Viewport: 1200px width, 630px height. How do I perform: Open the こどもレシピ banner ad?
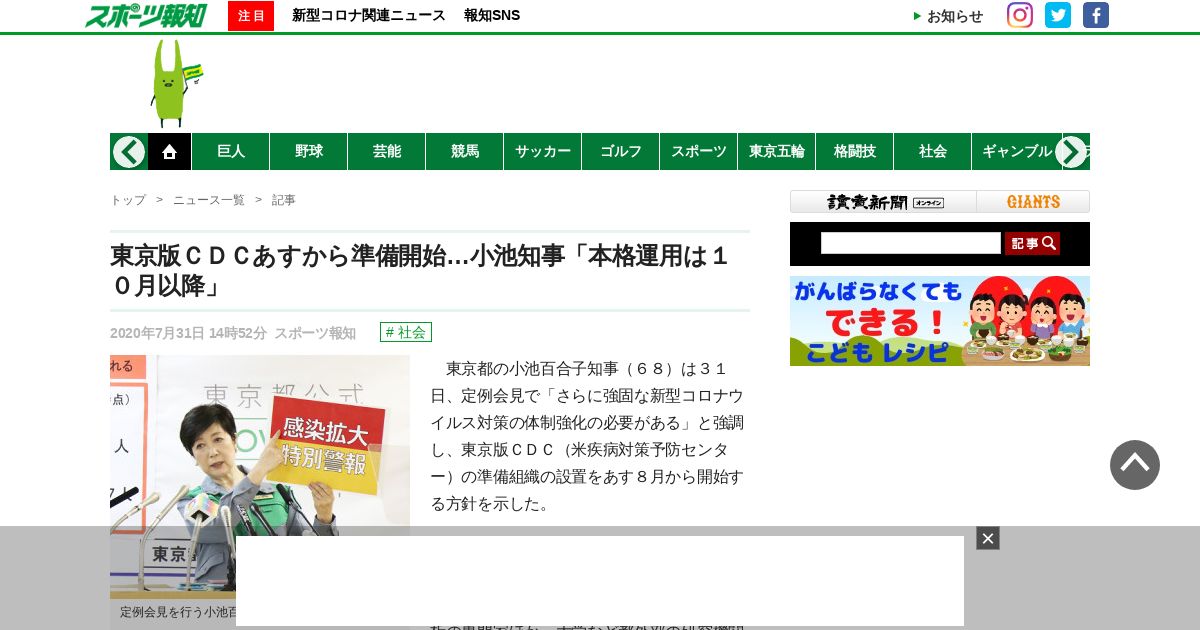click(940, 321)
